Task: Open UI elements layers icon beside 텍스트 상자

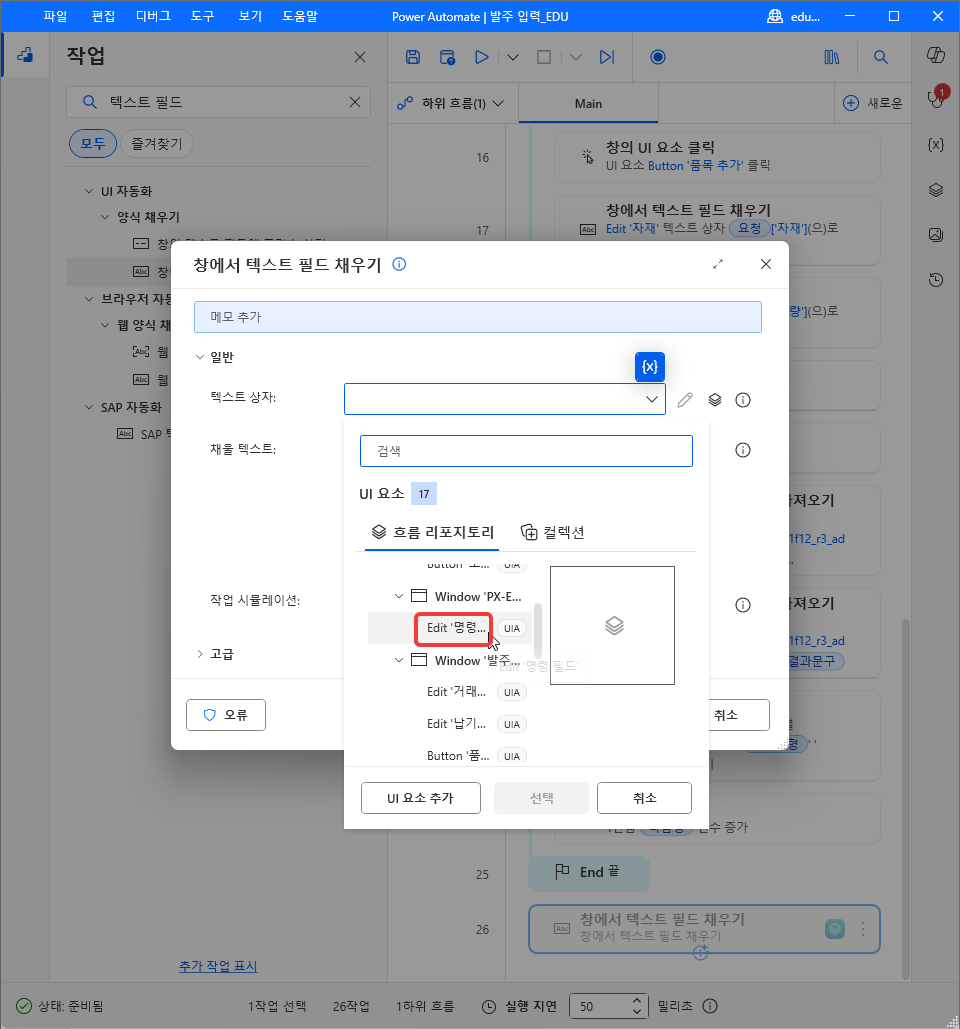Action: [x=715, y=400]
